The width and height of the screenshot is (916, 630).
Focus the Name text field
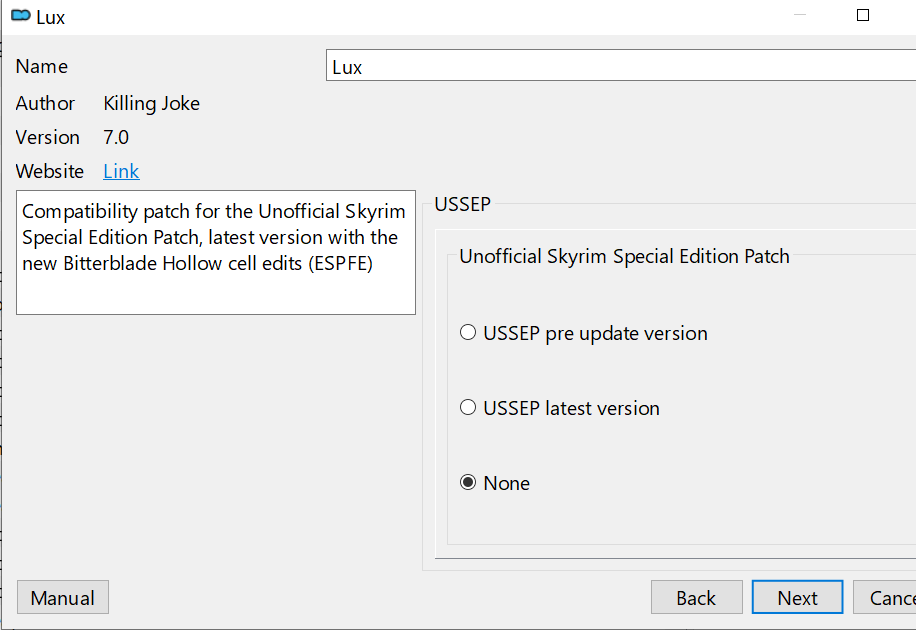click(620, 67)
